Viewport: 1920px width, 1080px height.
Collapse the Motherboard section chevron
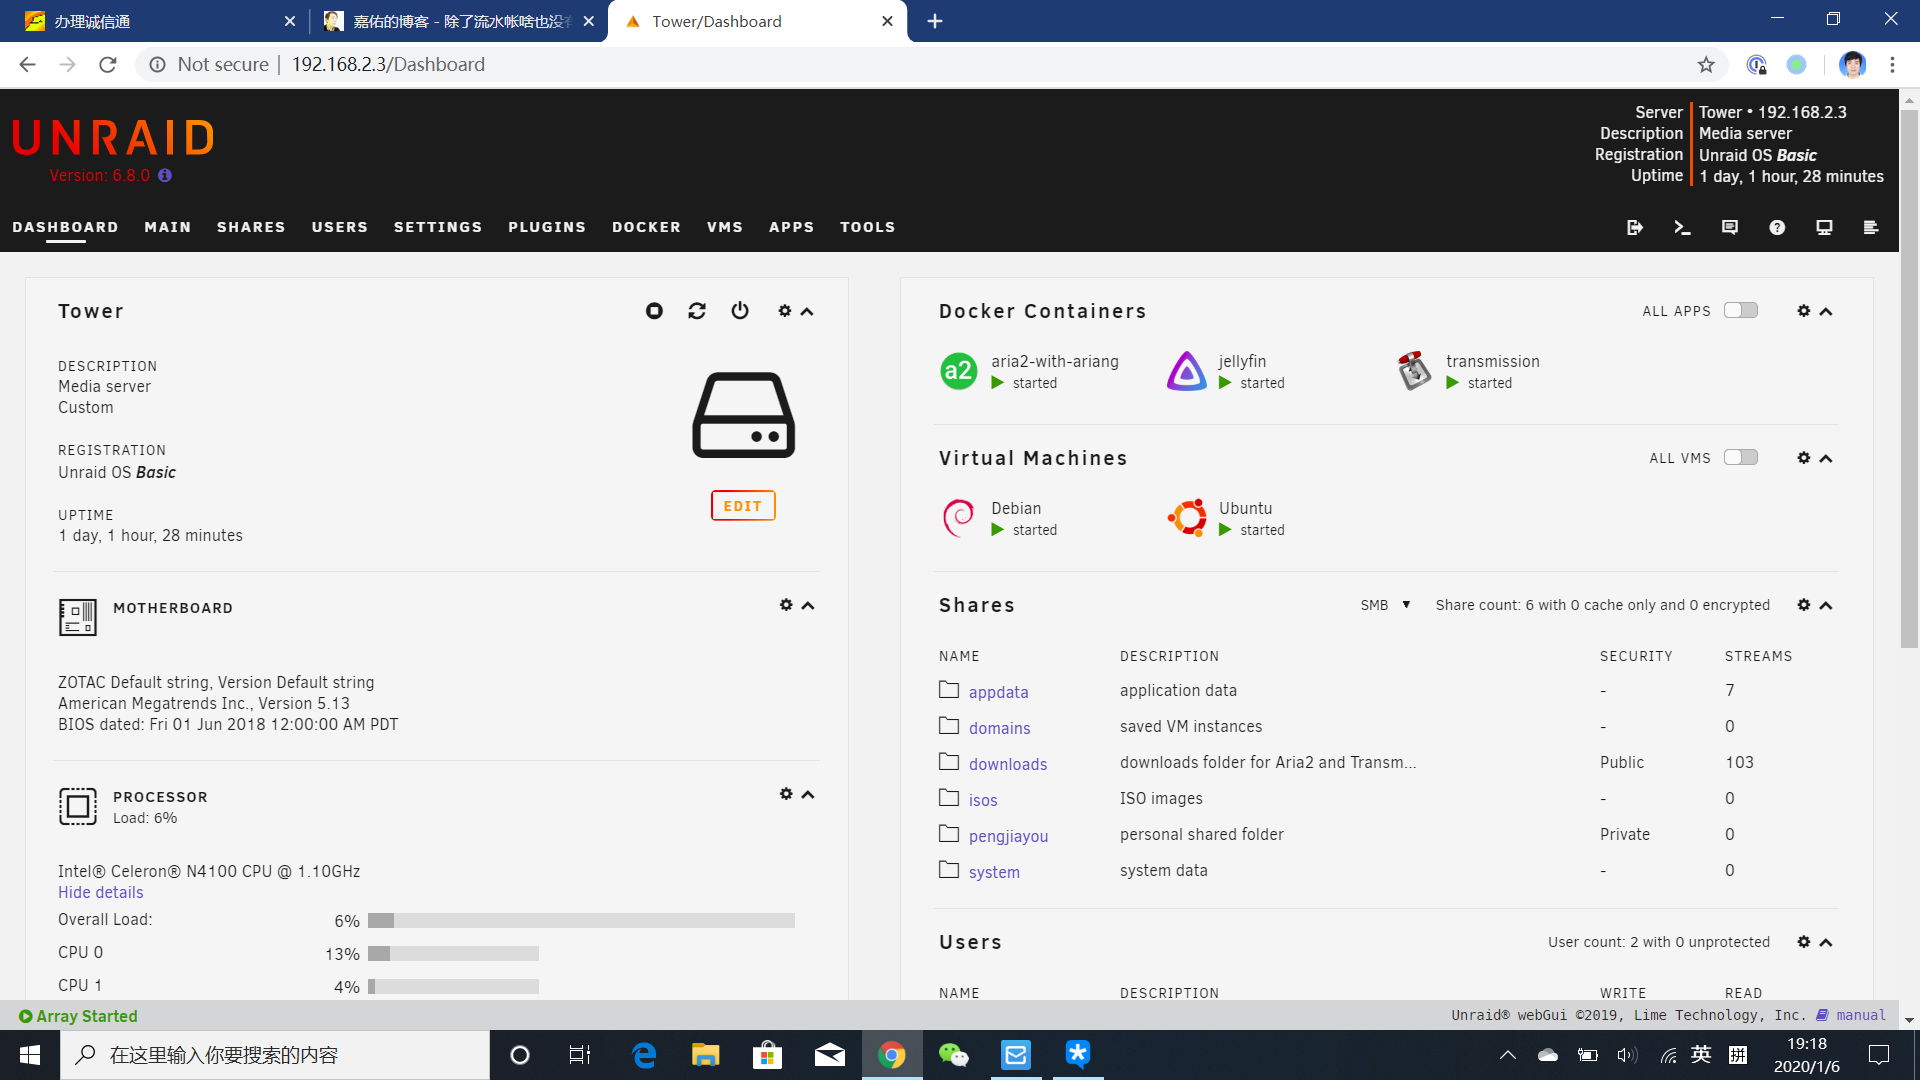[x=808, y=606]
